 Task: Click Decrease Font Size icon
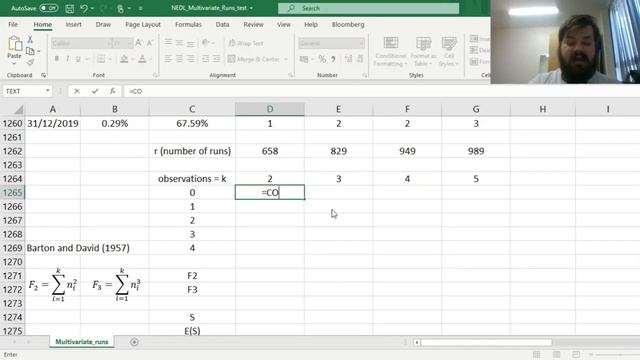(150, 43)
